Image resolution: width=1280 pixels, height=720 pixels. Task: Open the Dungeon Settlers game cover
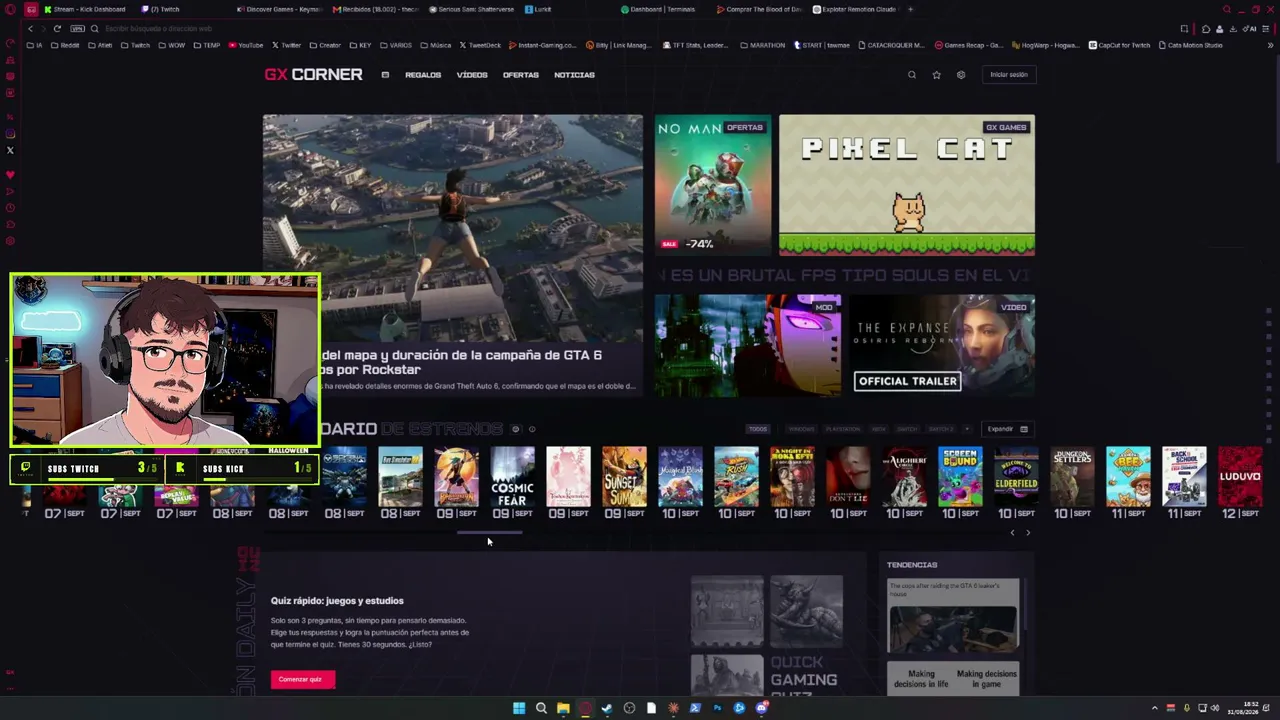pos(1072,477)
